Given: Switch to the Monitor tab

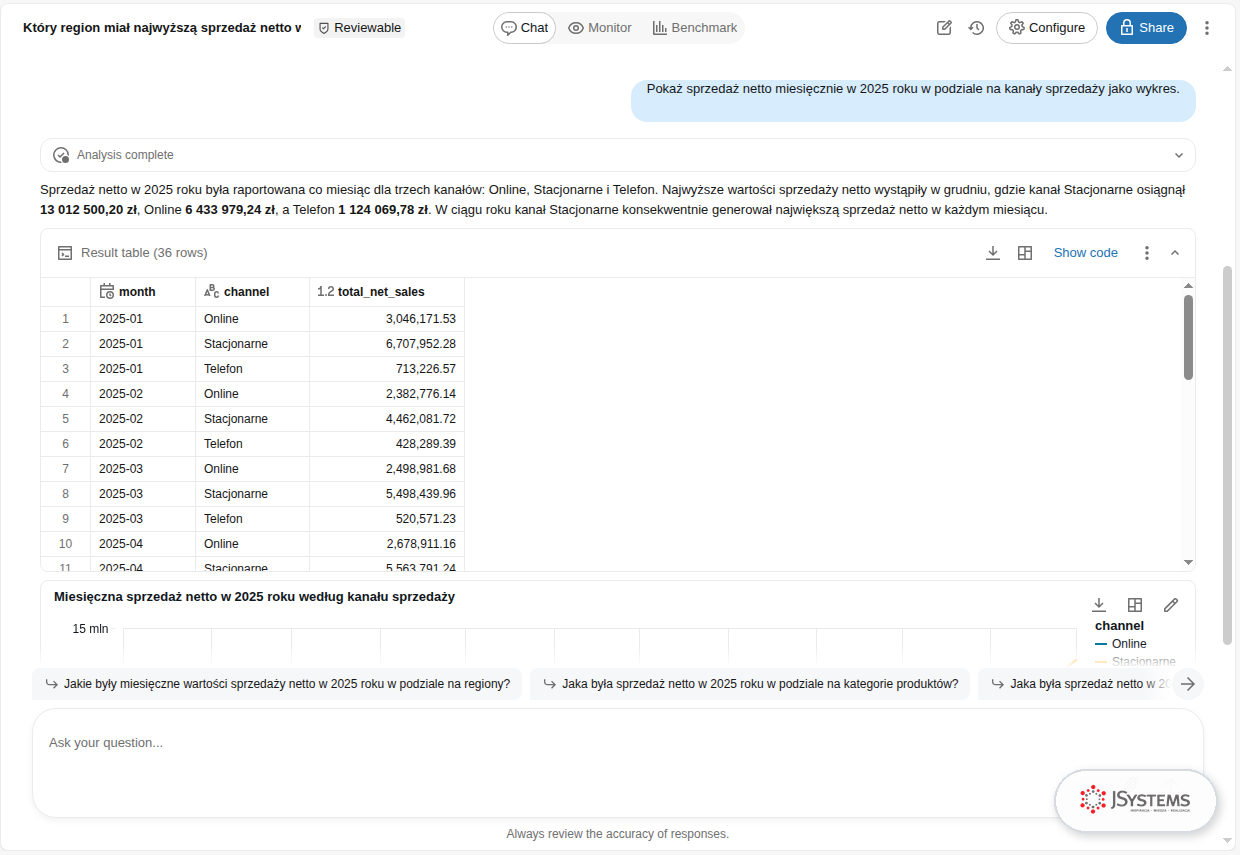Looking at the screenshot, I should [x=600, y=28].
